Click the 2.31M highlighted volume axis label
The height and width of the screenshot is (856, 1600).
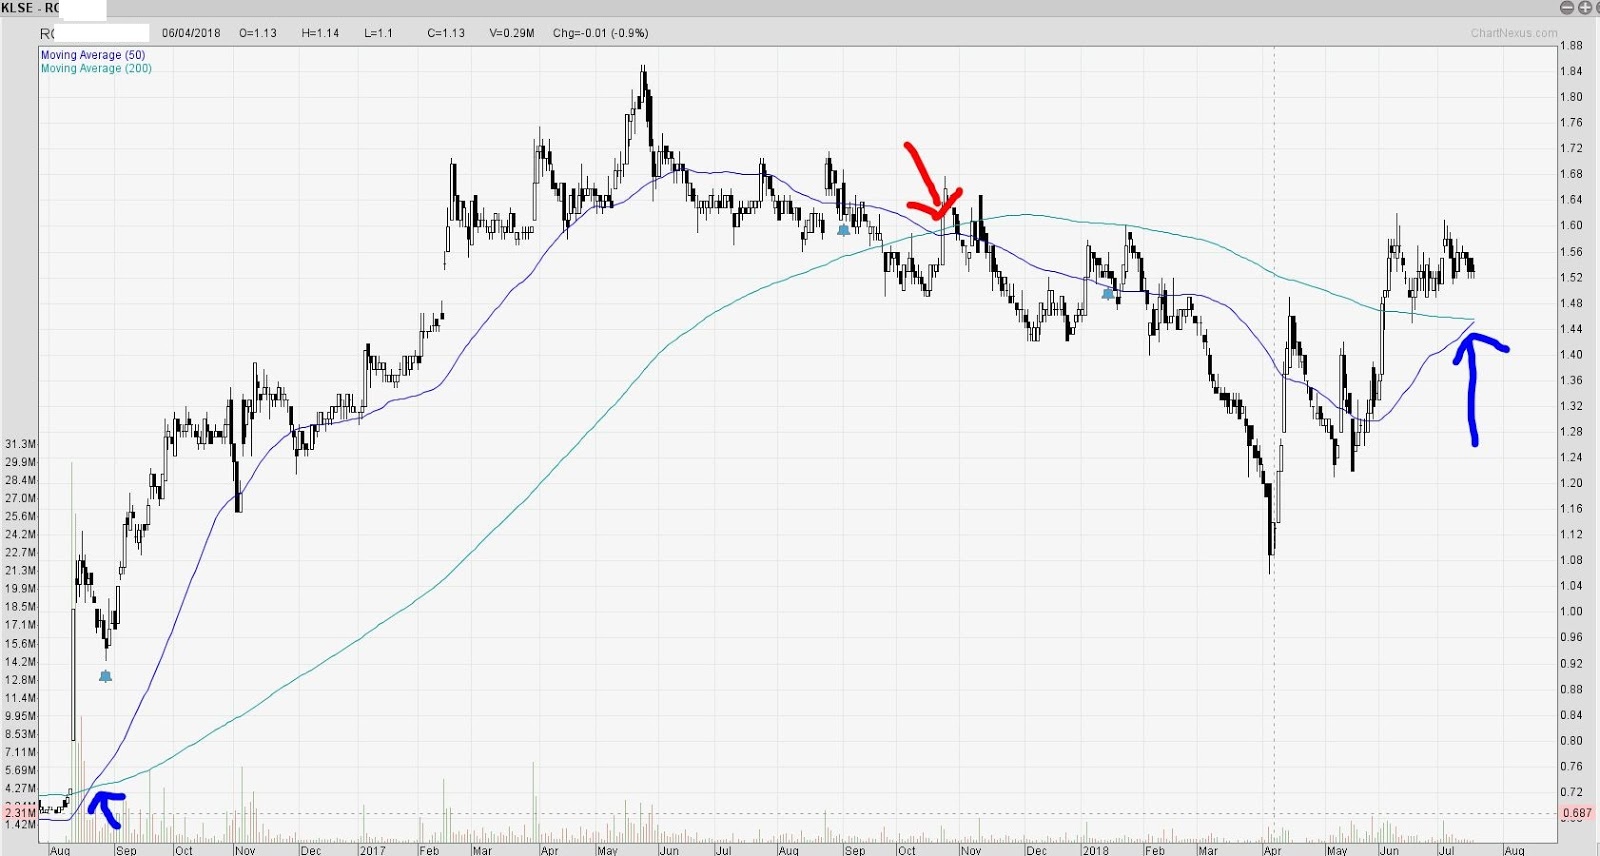tap(20, 813)
